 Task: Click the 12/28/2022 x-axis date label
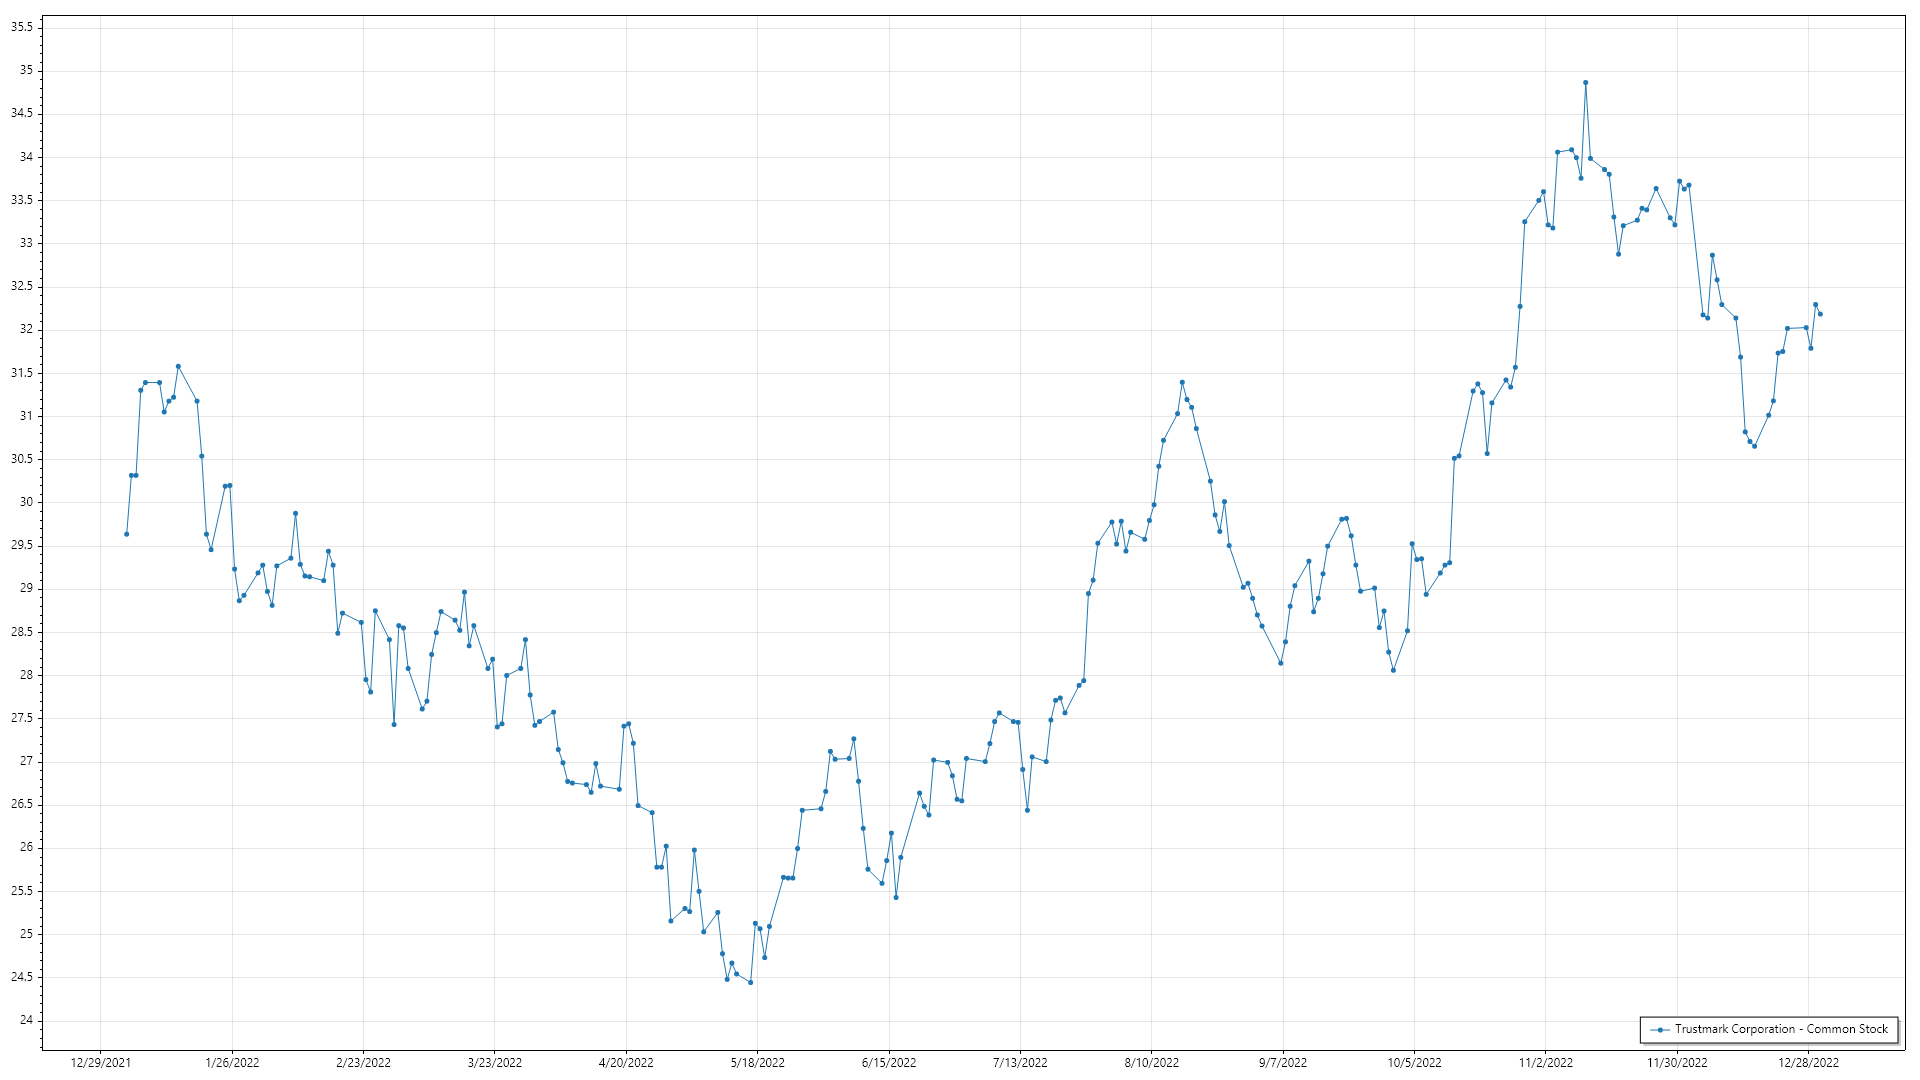tap(1808, 1063)
